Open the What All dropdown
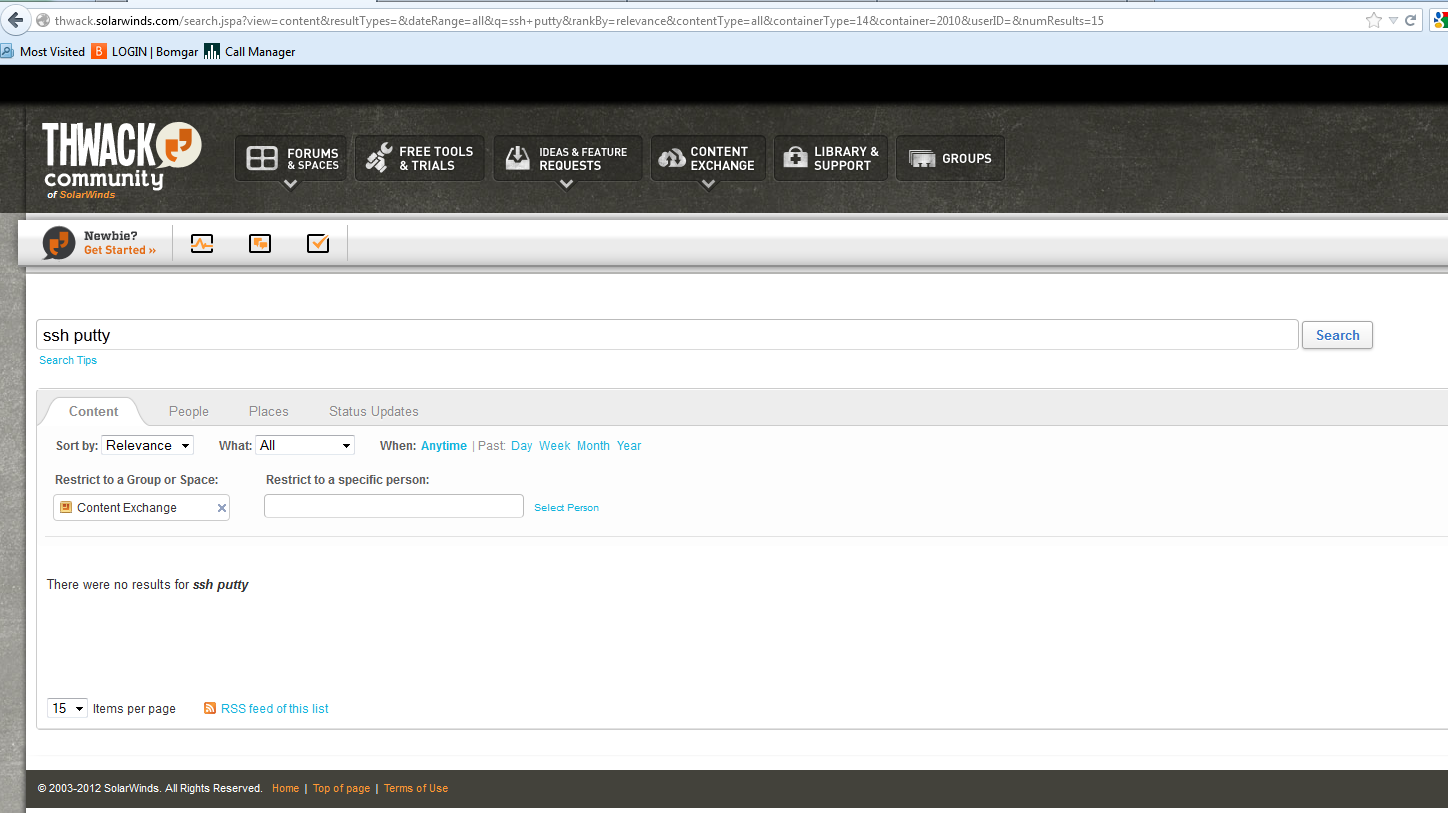The height and width of the screenshot is (813, 1448). click(305, 445)
